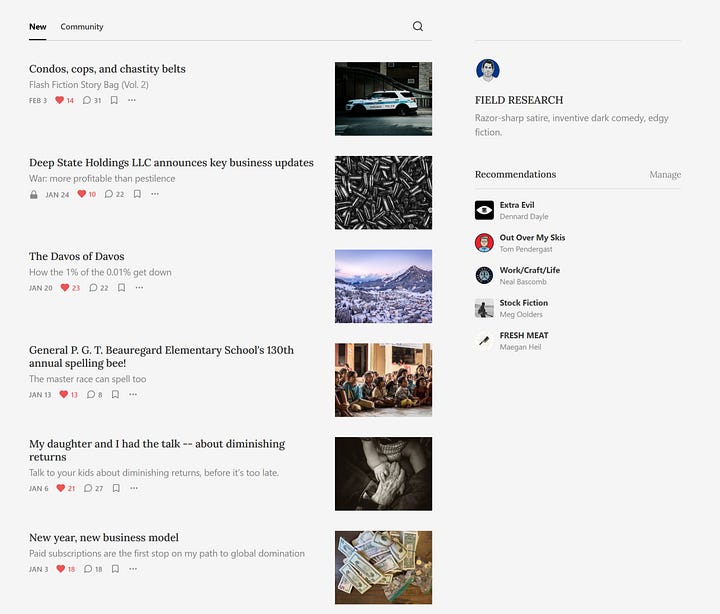Open more options for Condos, cops post
Viewport: 720px width, 614px height.
(x=132, y=100)
